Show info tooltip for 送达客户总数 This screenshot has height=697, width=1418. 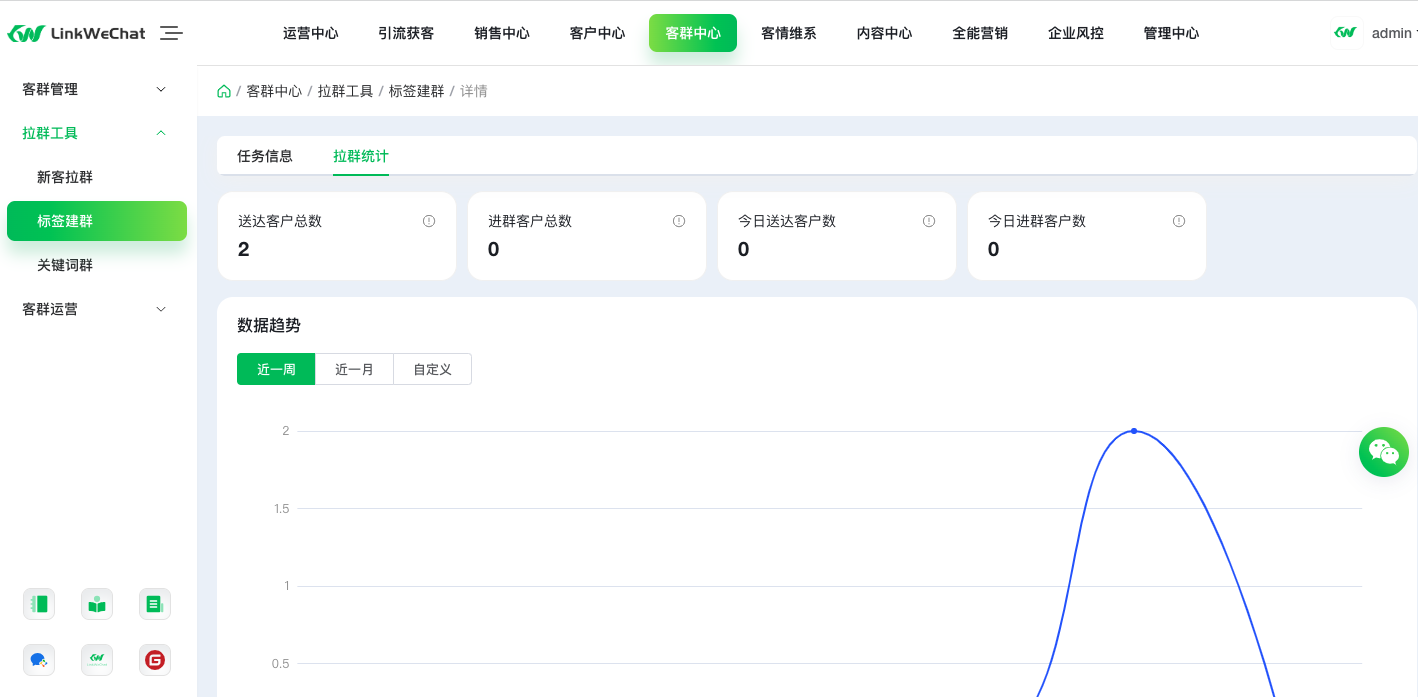tap(429, 221)
